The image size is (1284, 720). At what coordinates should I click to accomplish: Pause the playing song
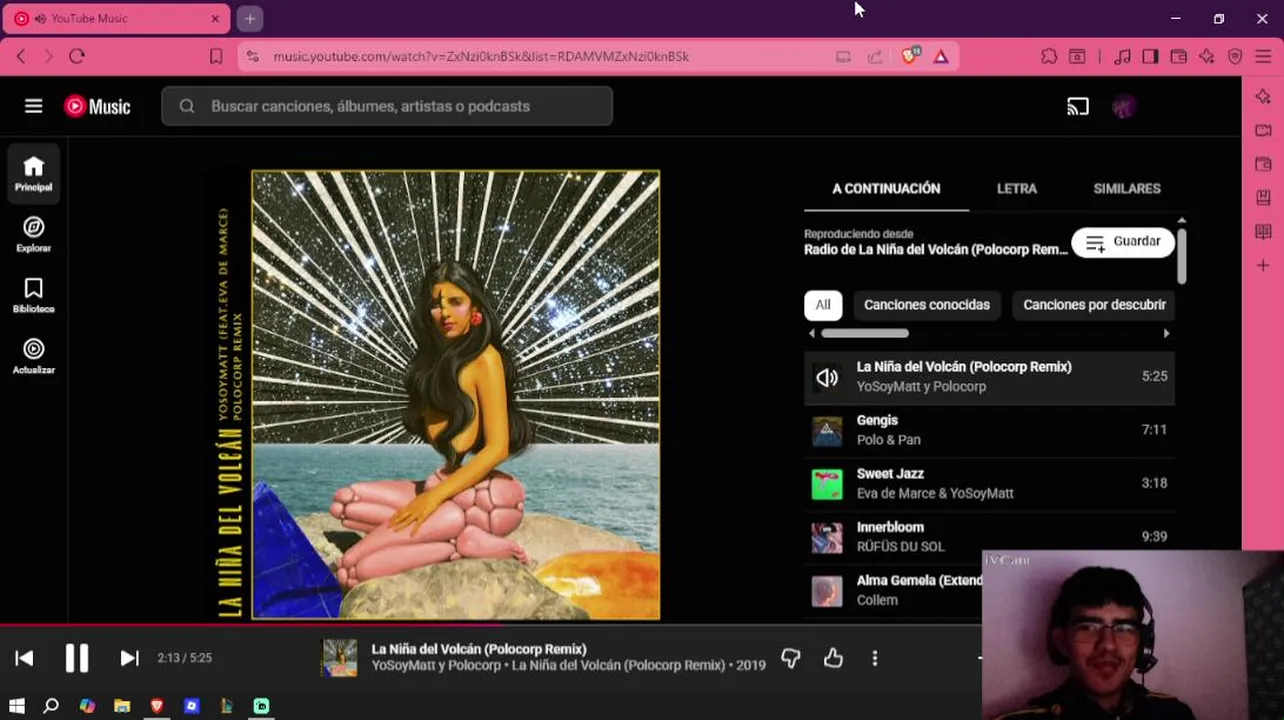pos(76,658)
